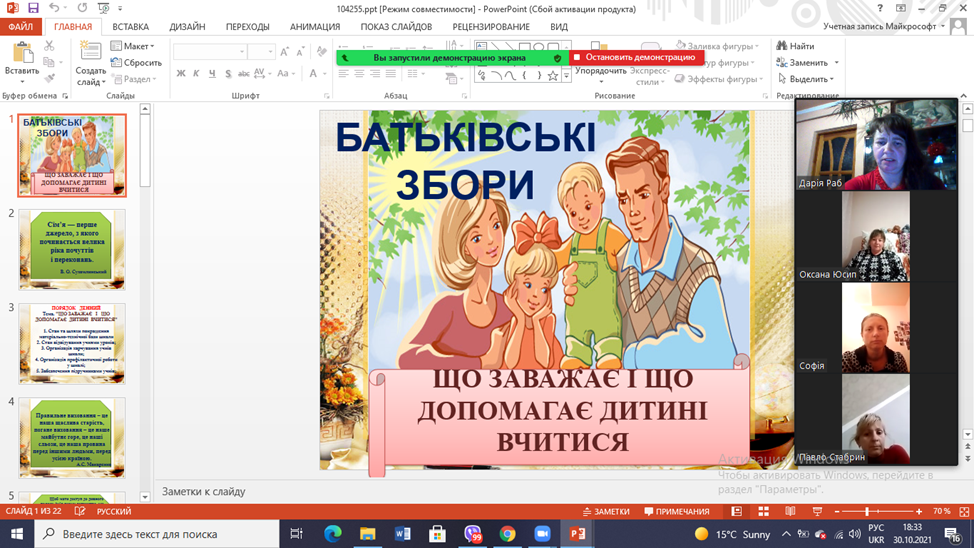Image resolution: width=974 pixels, height=548 pixels.
Task: Open the Шрифт font dialog launcher
Action: (x=327, y=96)
